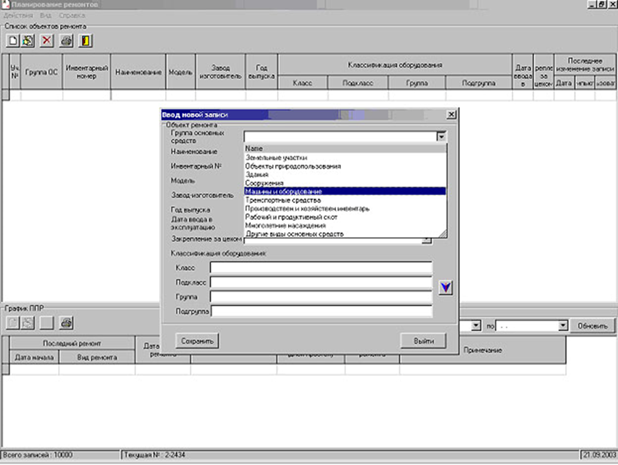Screen dimensions: 618x465
Task: Click the edit record toolbar icon
Action: click(28, 41)
